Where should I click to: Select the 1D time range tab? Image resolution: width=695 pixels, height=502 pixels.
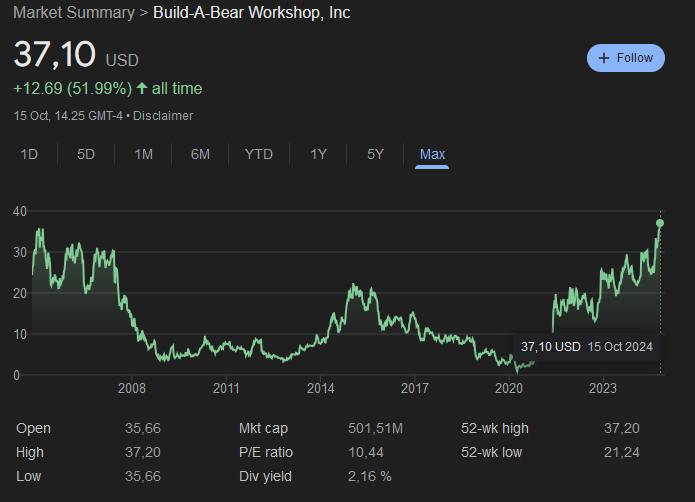(x=29, y=154)
